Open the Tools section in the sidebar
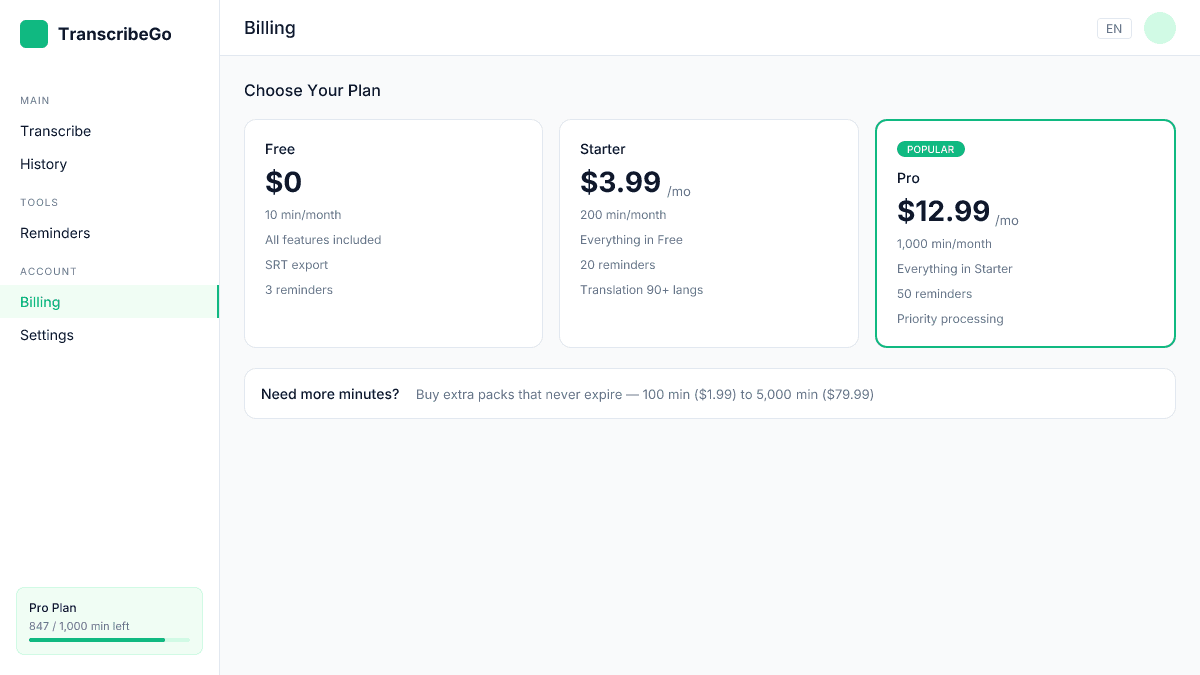Viewport: 1200px width, 675px height. (x=39, y=202)
